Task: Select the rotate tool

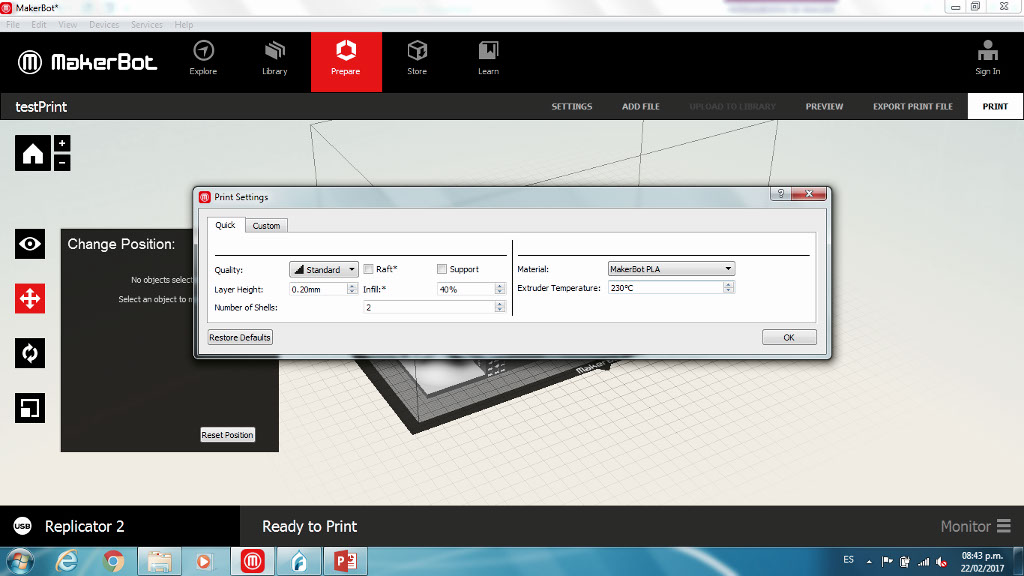Action: pos(30,353)
